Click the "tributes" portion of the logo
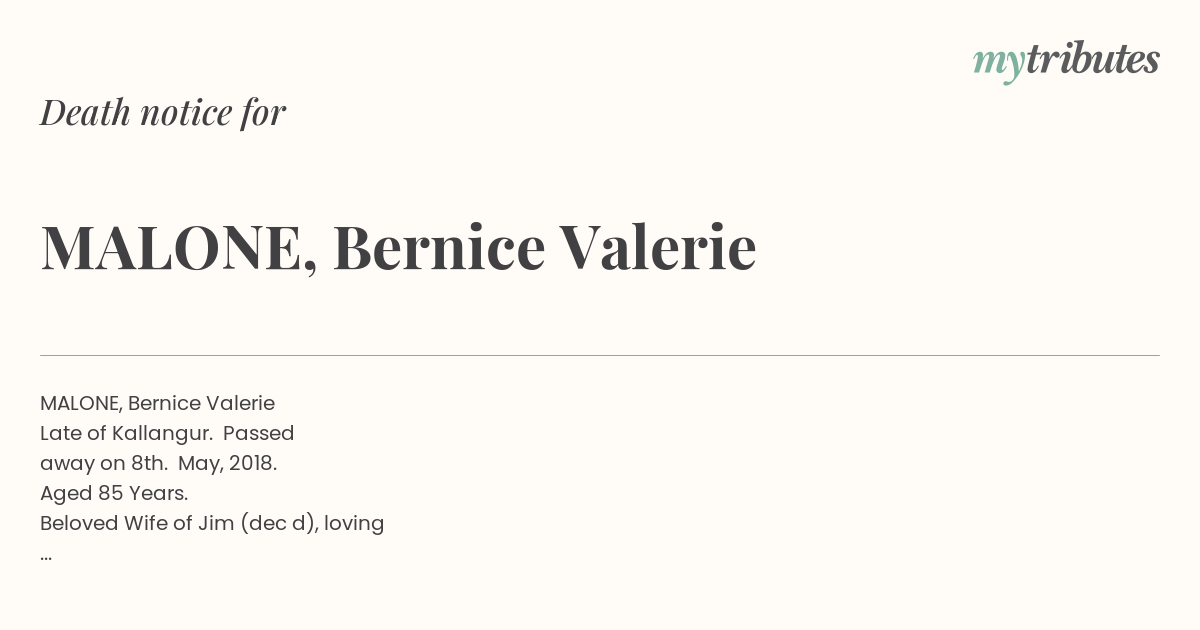Viewport: 1200px width, 630px height. coord(1092,59)
